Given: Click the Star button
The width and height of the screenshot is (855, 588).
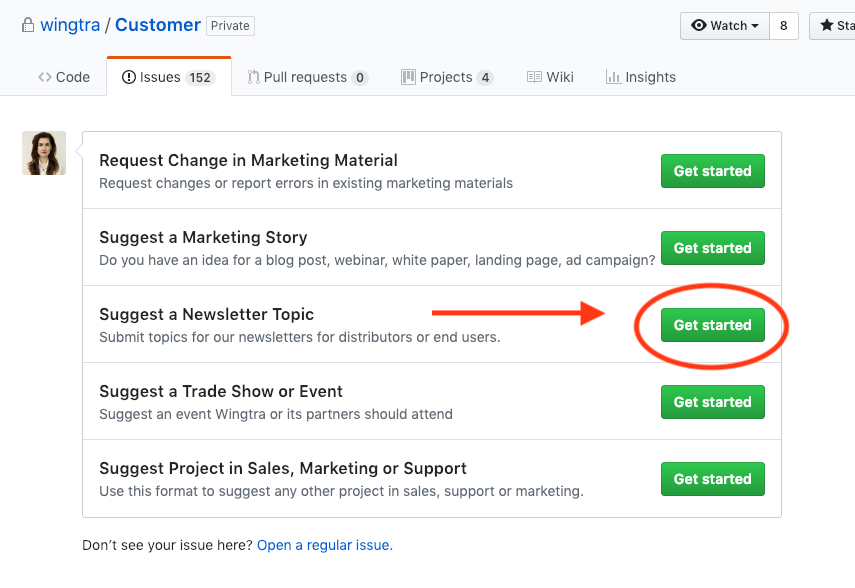Looking at the screenshot, I should [833, 26].
